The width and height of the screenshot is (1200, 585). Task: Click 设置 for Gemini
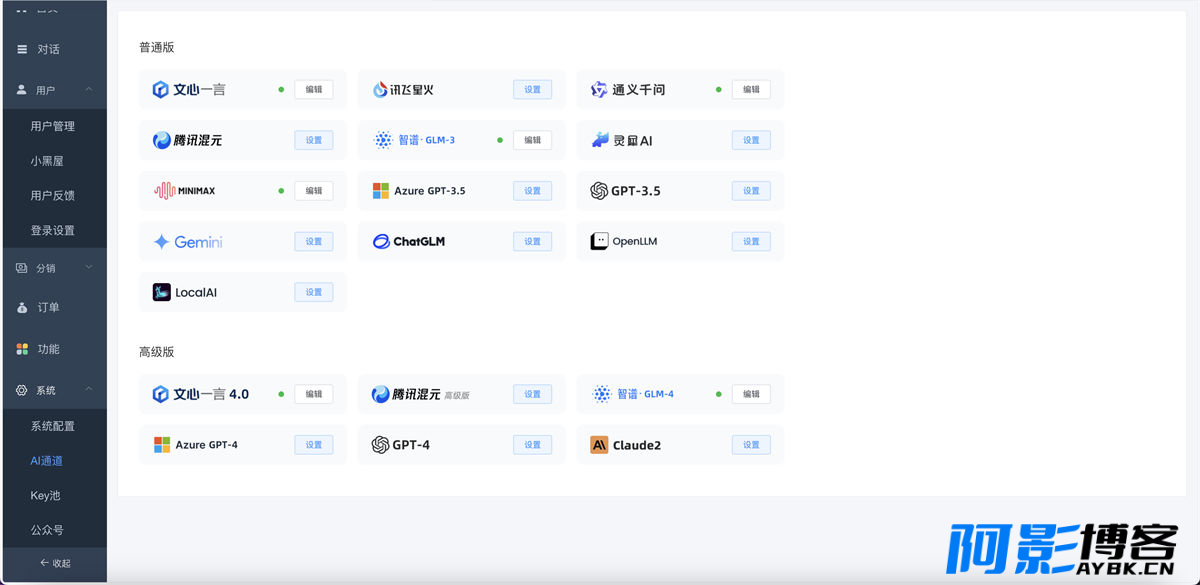(314, 242)
